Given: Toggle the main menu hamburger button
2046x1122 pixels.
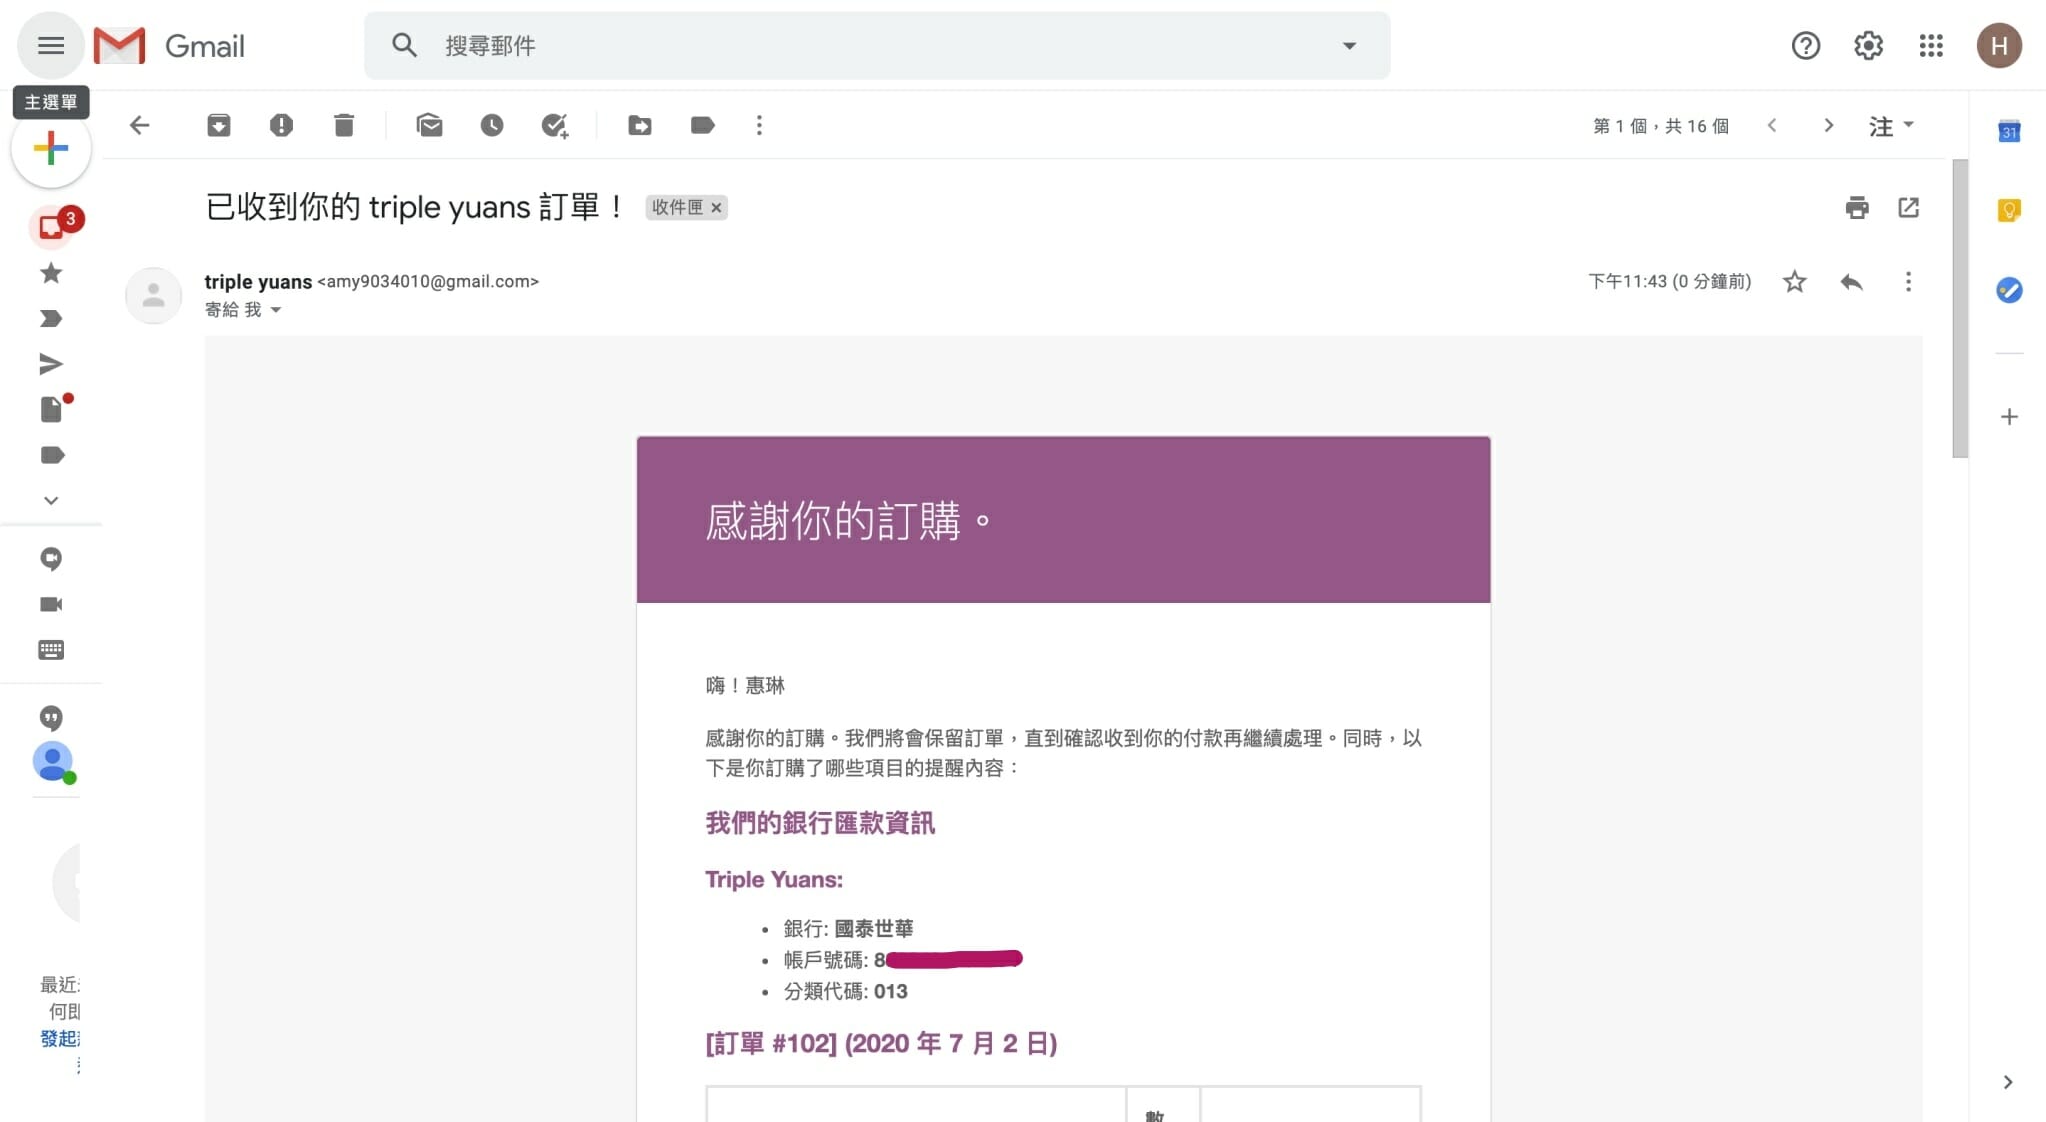Looking at the screenshot, I should 51,46.
